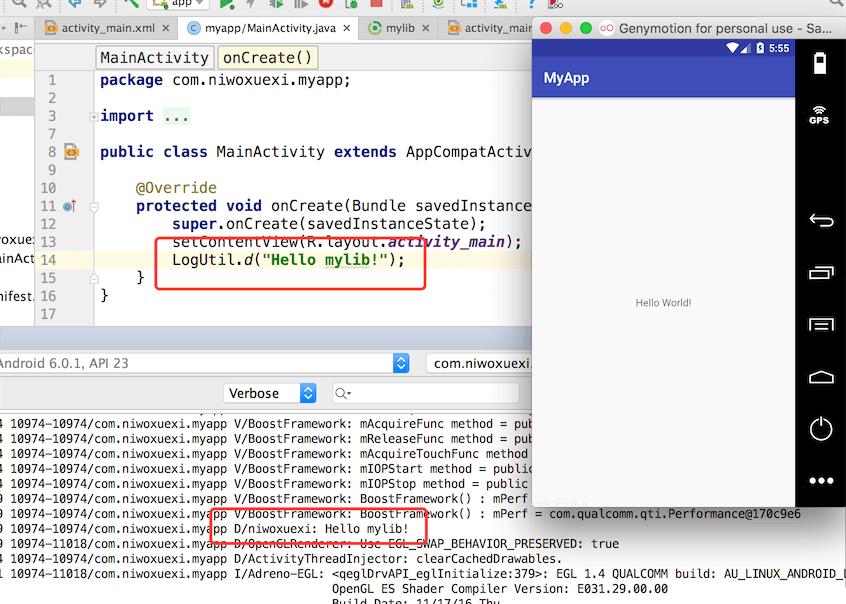Image resolution: width=846 pixels, height=604 pixels.
Task: Navigate back with the left arrow toolbar icon
Action: coord(74,4)
